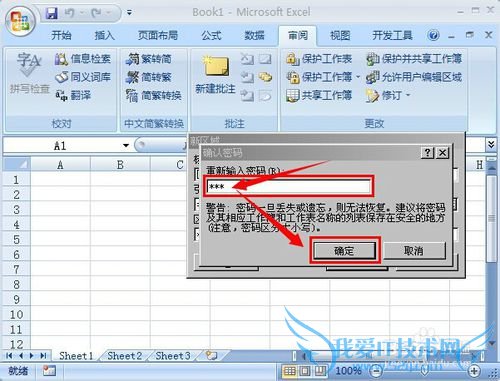The image size is (500, 381).
Task: Open the 开始 tab
Action: click(61, 35)
